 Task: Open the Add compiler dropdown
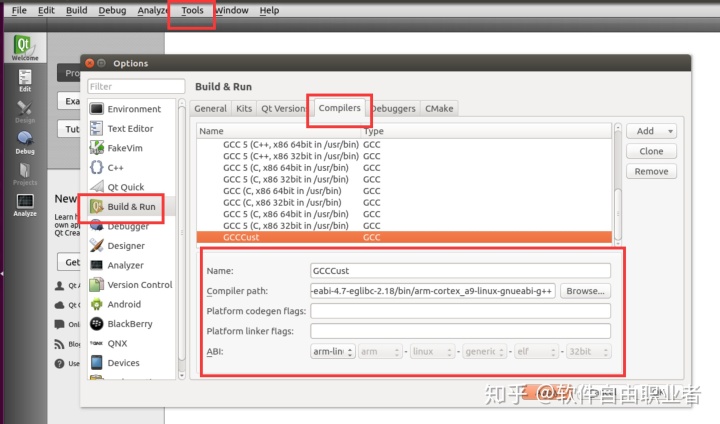pos(651,131)
